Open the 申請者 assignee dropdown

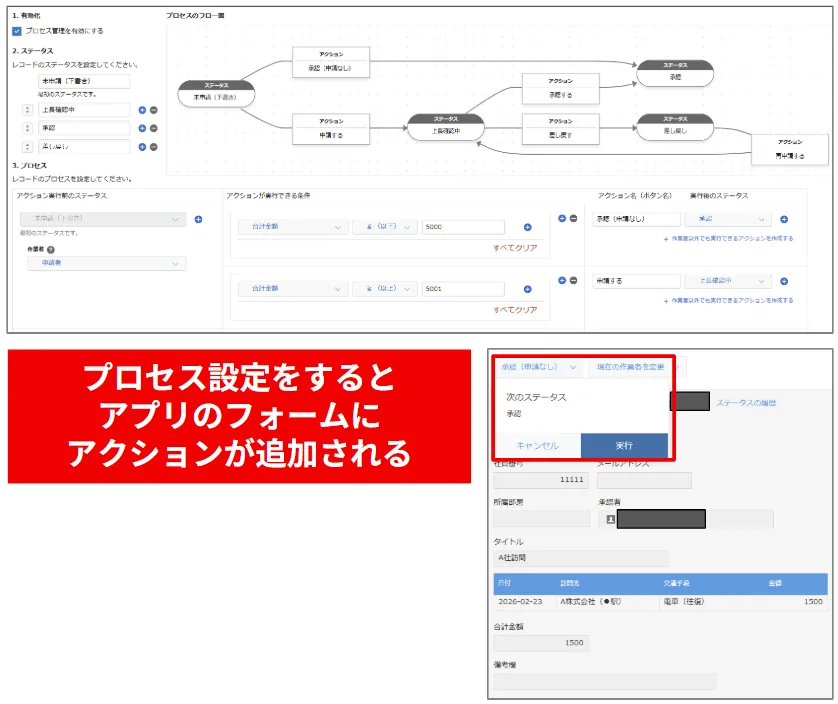(106, 264)
